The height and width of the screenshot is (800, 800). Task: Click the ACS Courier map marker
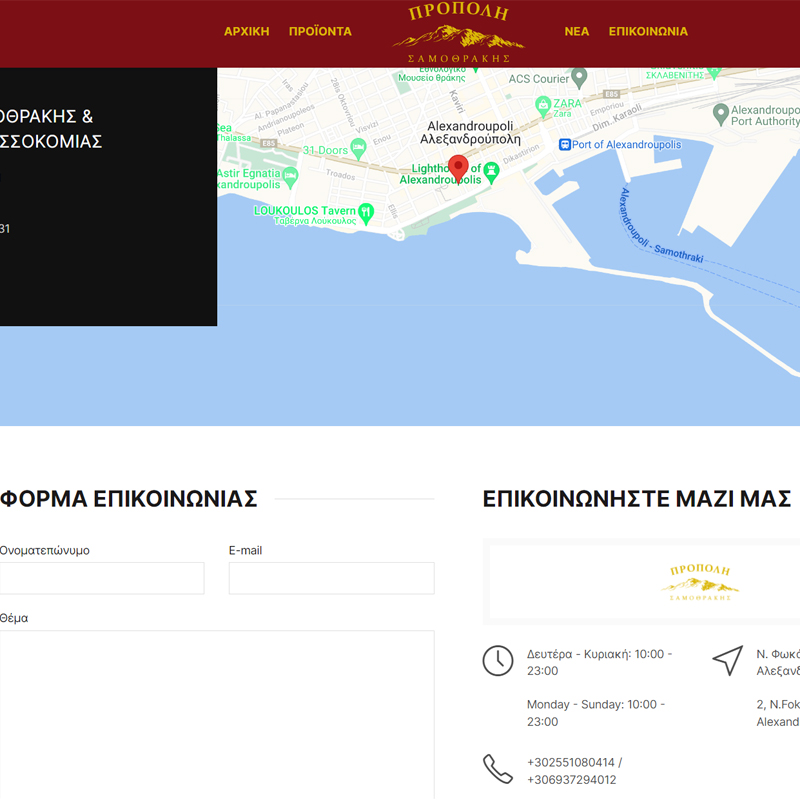click(579, 78)
